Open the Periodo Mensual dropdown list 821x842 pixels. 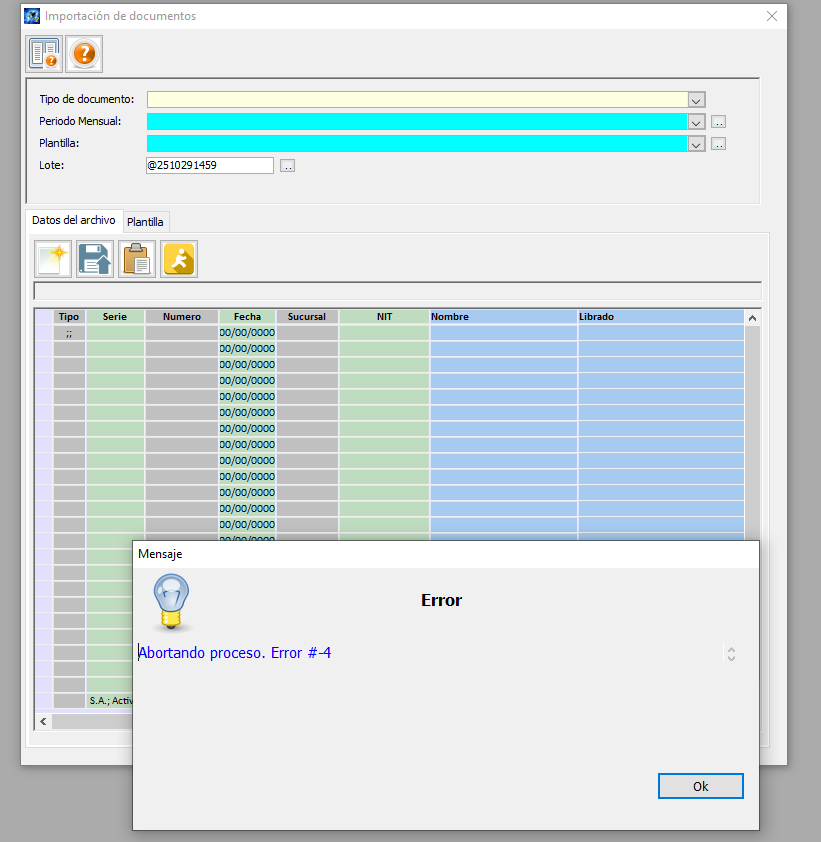point(696,122)
